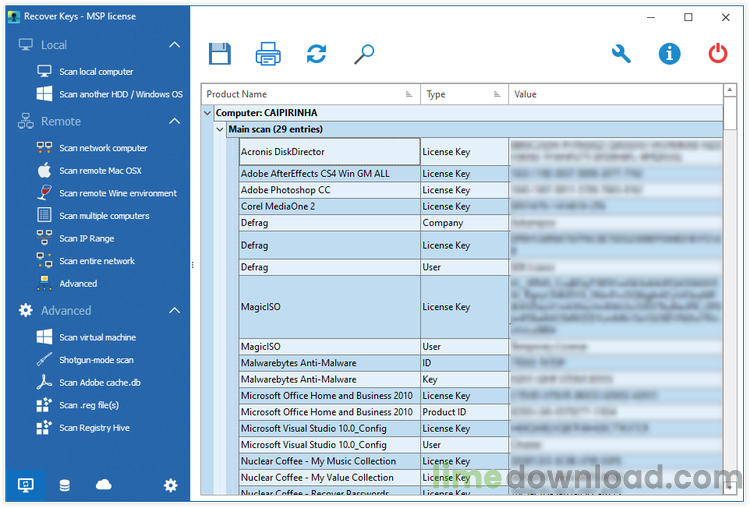
Task: Collapse the Remote section chevron
Action: [x=175, y=121]
